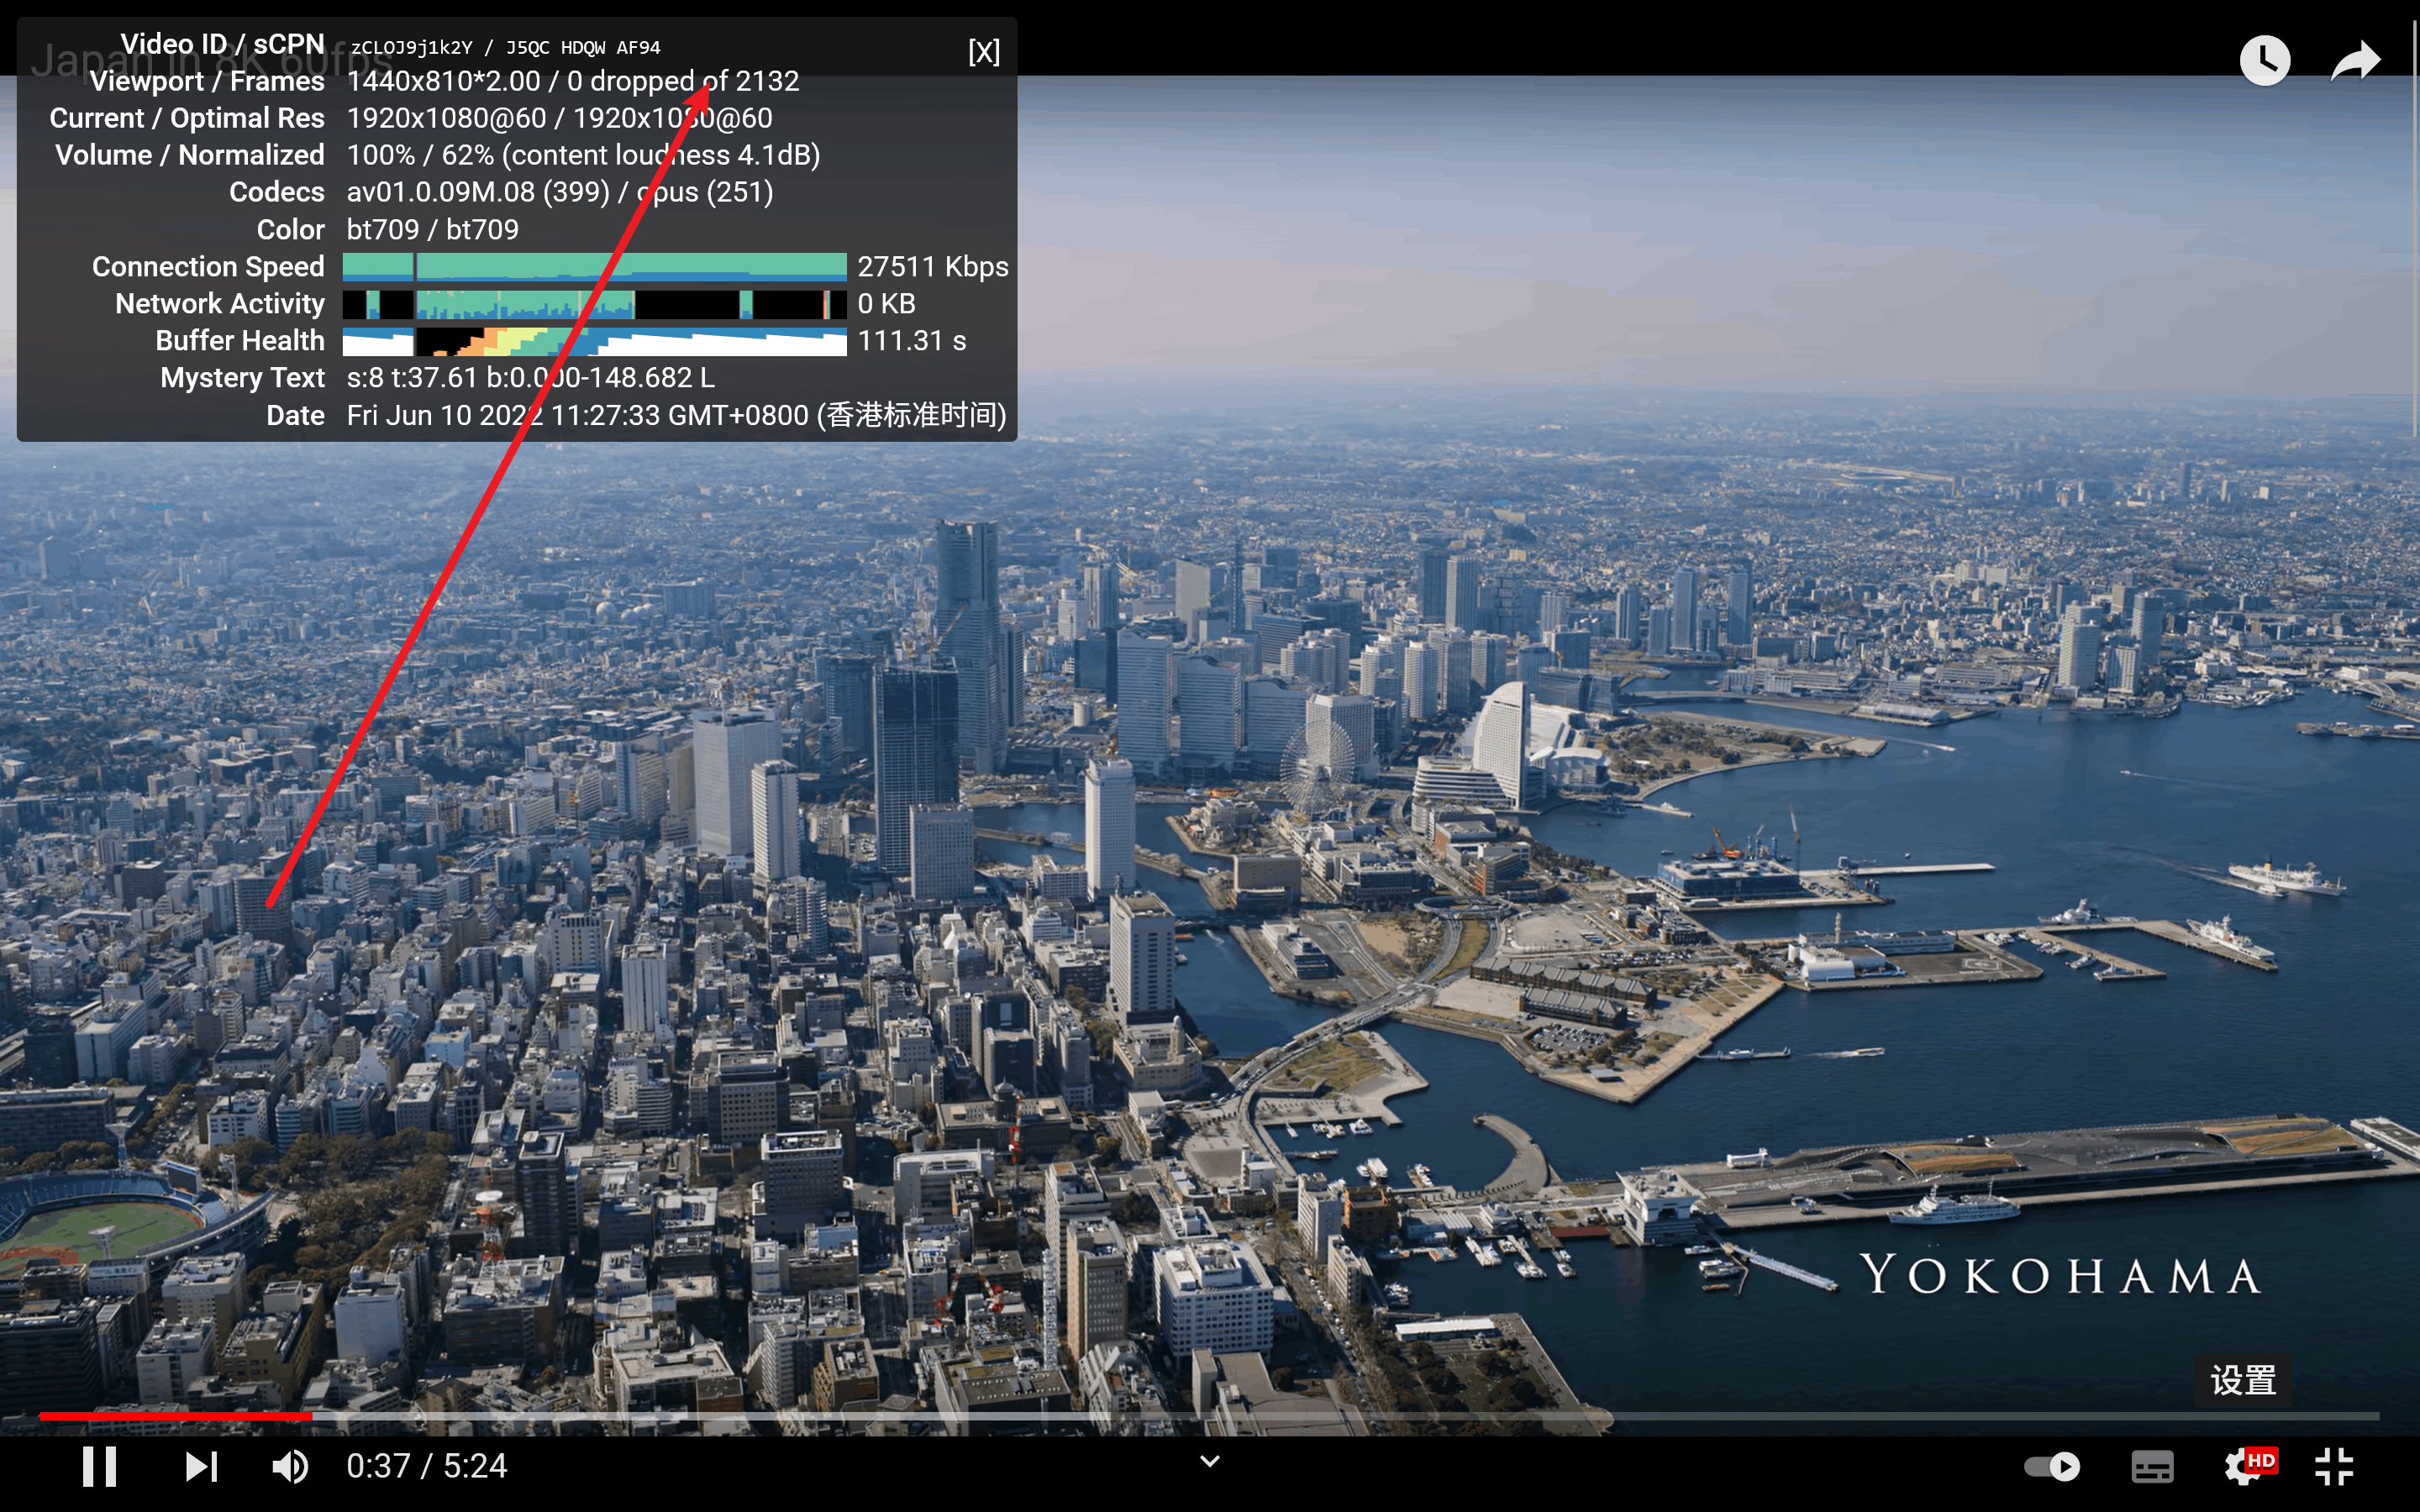Image resolution: width=2420 pixels, height=1512 pixels.
Task: Click the Share arrow icon
Action: [x=2355, y=61]
